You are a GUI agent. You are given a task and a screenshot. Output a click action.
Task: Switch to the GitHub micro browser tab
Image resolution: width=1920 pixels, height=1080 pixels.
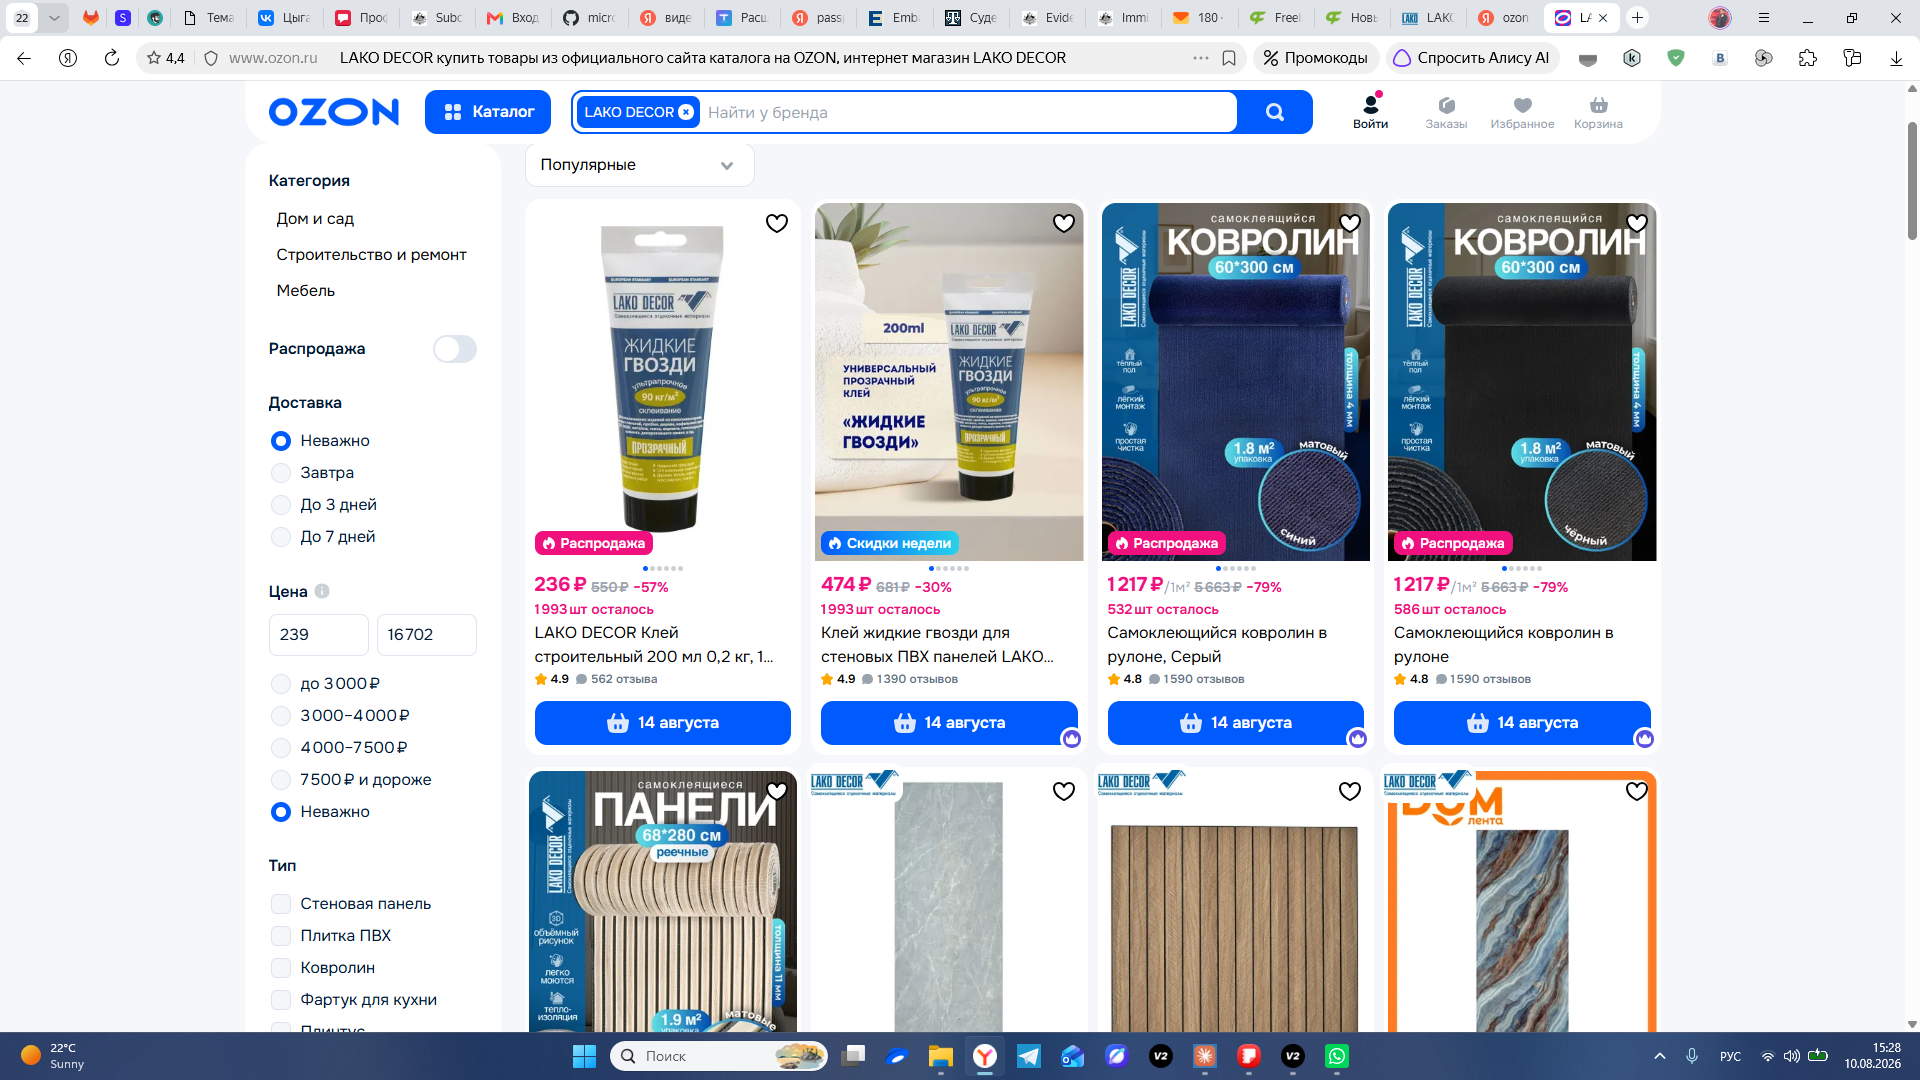tap(590, 18)
